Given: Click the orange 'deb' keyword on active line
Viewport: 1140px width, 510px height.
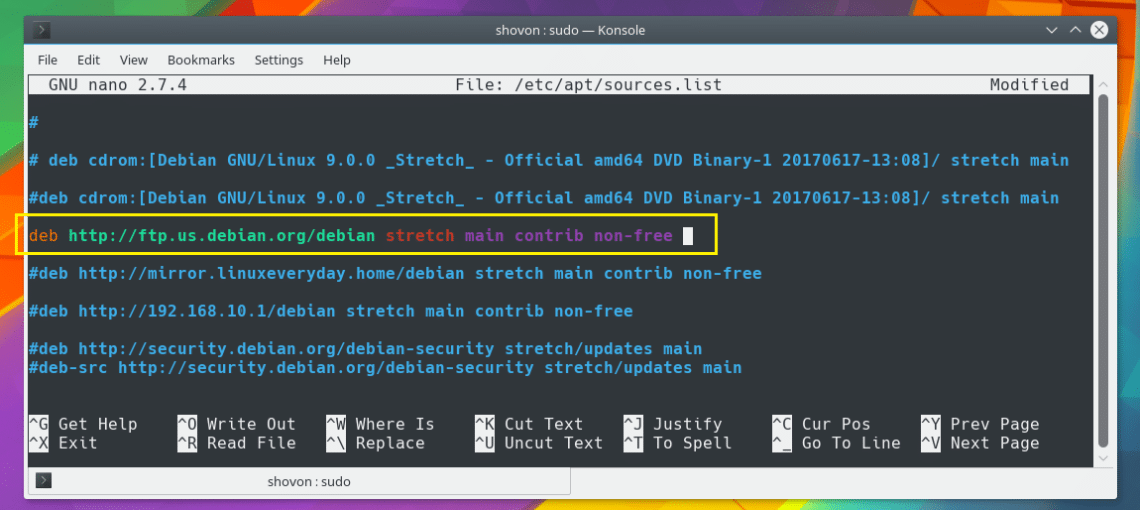Looking at the screenshot, I should (43, 236).
